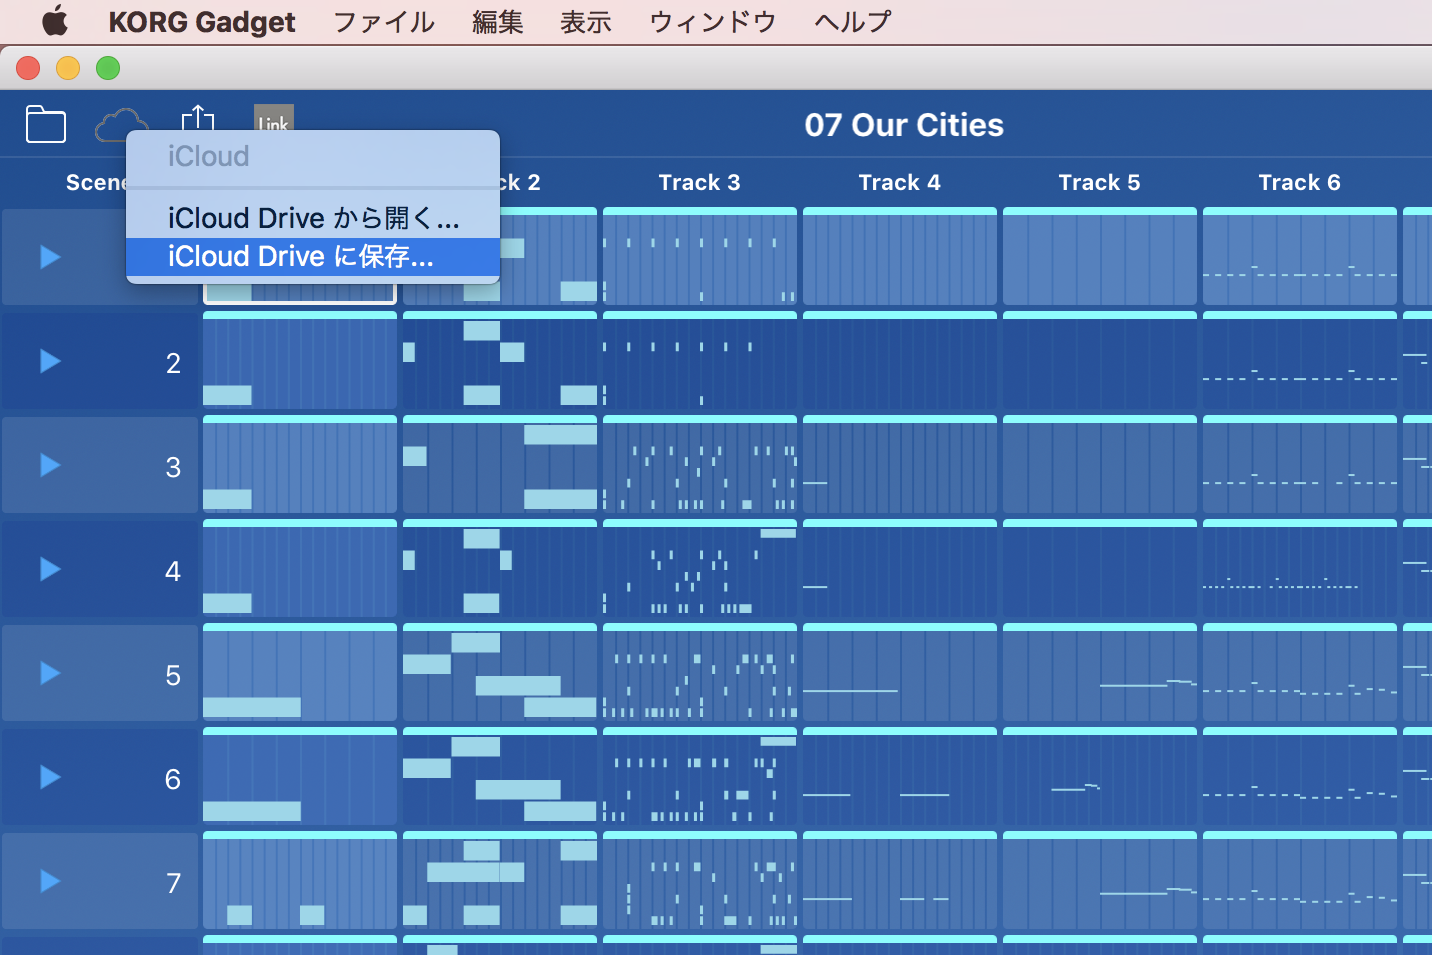Open the KORG Gadget application menu

(x=201, y=22)
